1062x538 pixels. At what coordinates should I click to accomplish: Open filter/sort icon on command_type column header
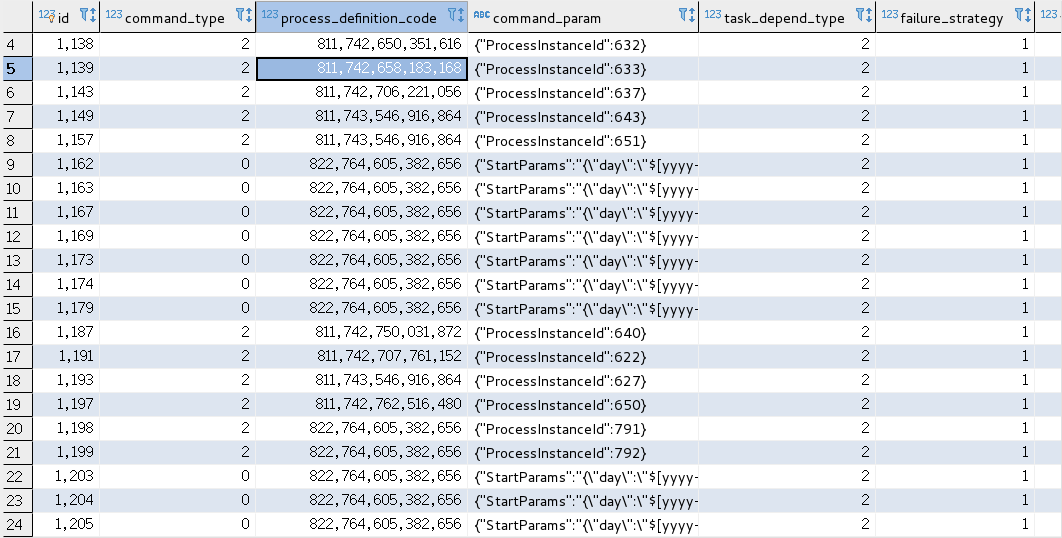[244, 16]
